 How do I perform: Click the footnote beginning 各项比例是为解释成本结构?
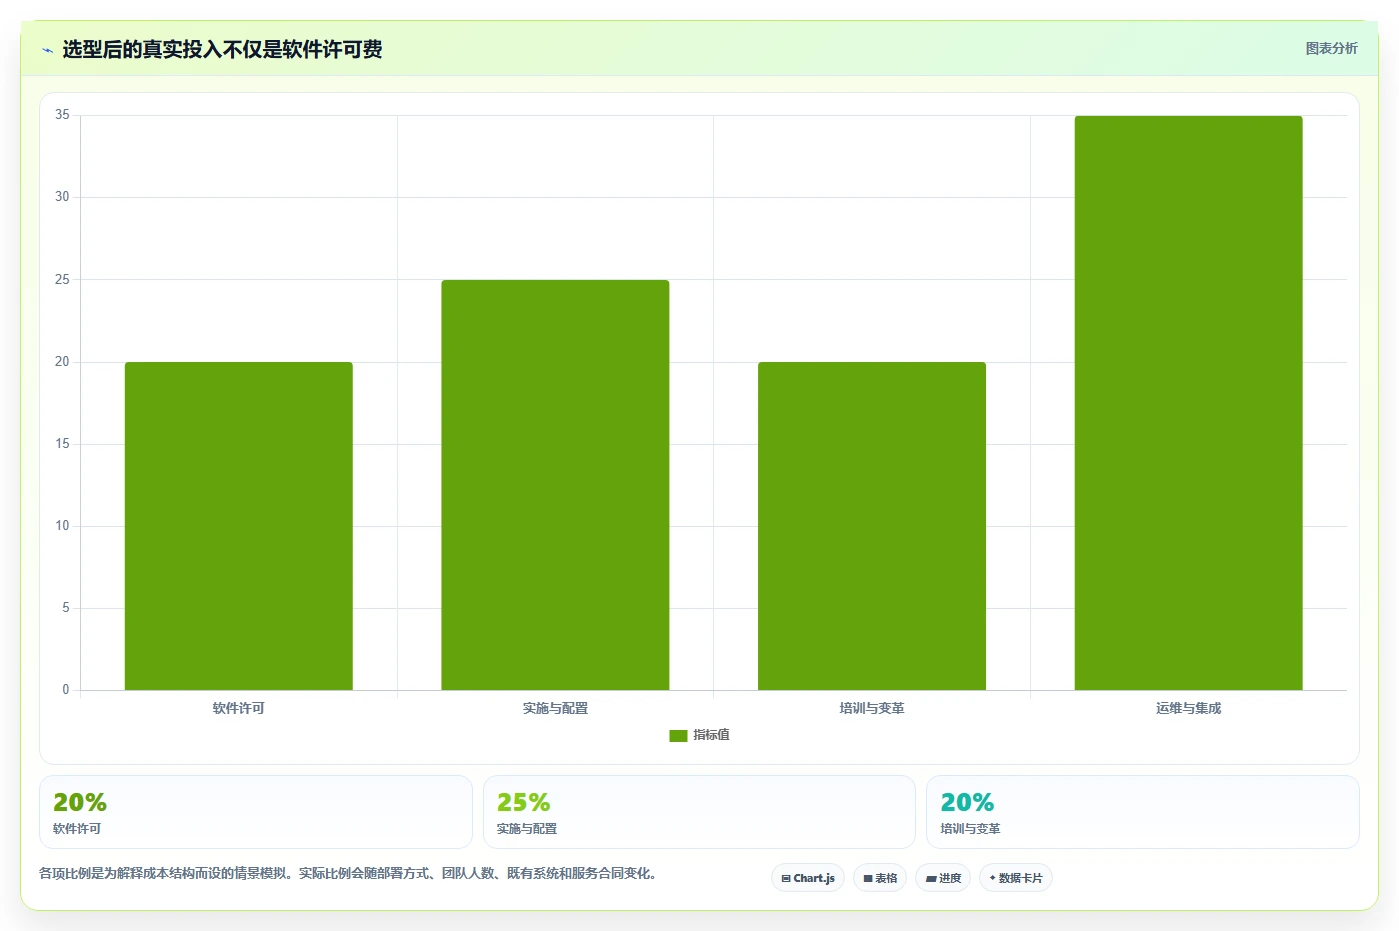point(350,873)
